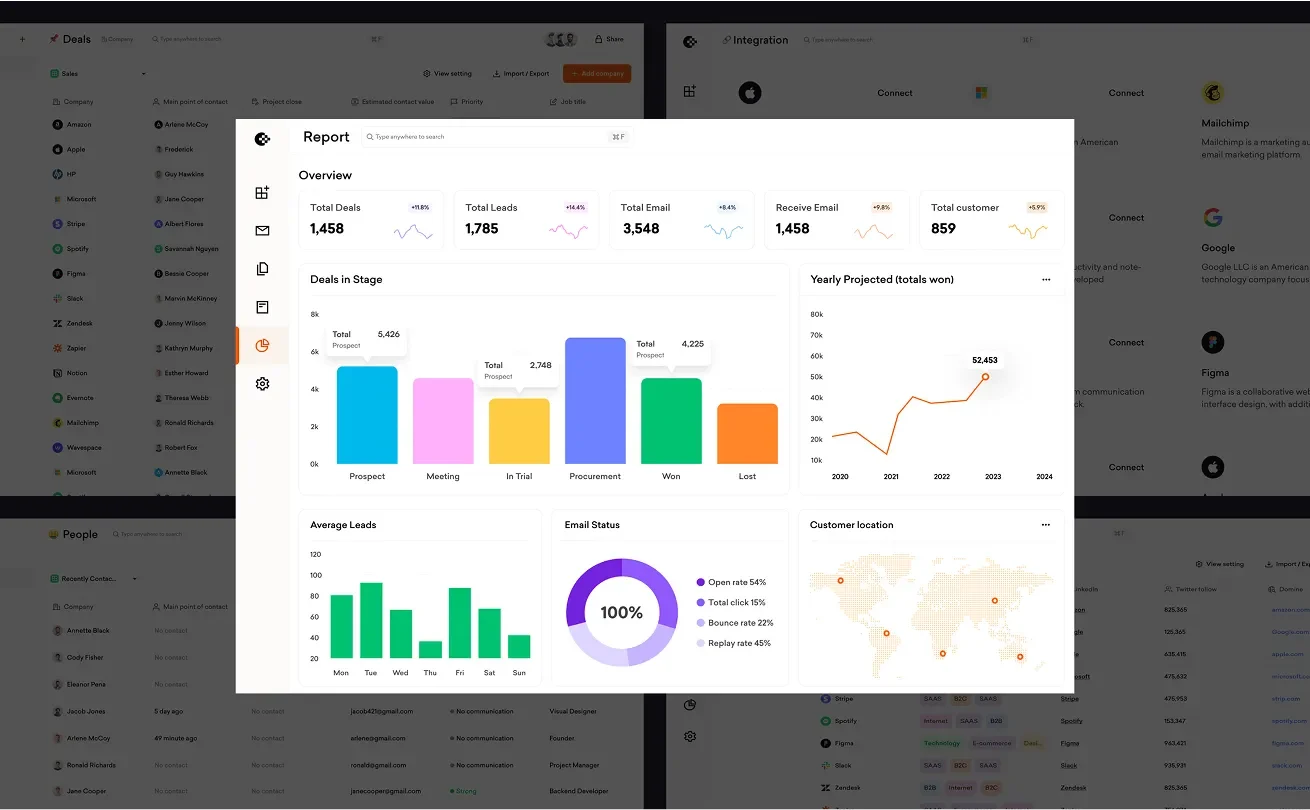This screenshot has width=1310, height=810.
Task: Click the Report search input field
Action: (497, 137)
